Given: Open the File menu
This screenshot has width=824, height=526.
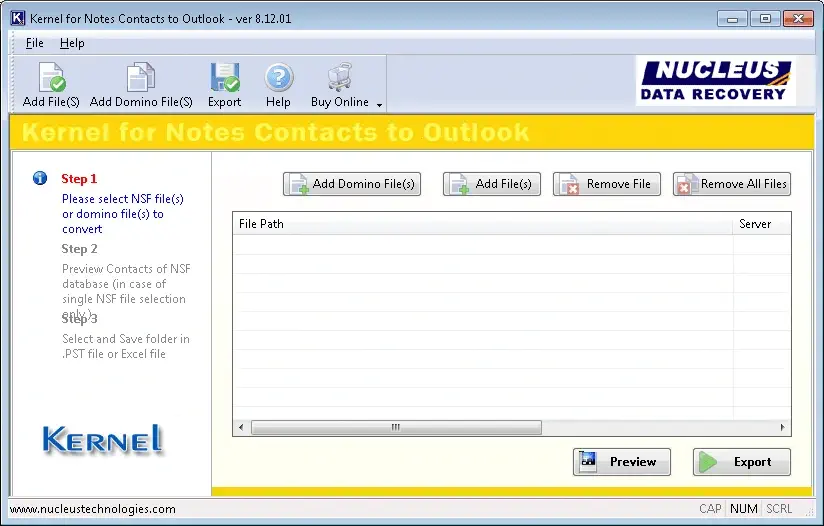Looking at the screenshot, I should 34,43.
